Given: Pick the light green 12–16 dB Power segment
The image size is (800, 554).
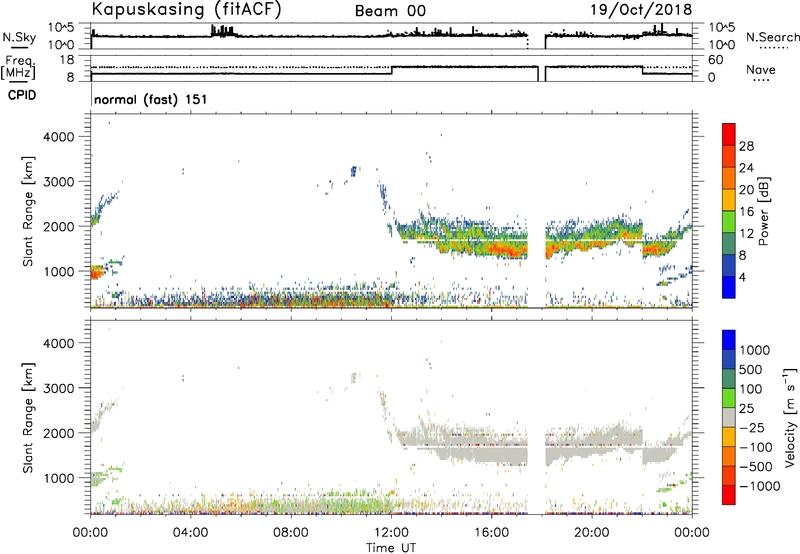Looking at the screenshot, I should pos(729,222).
